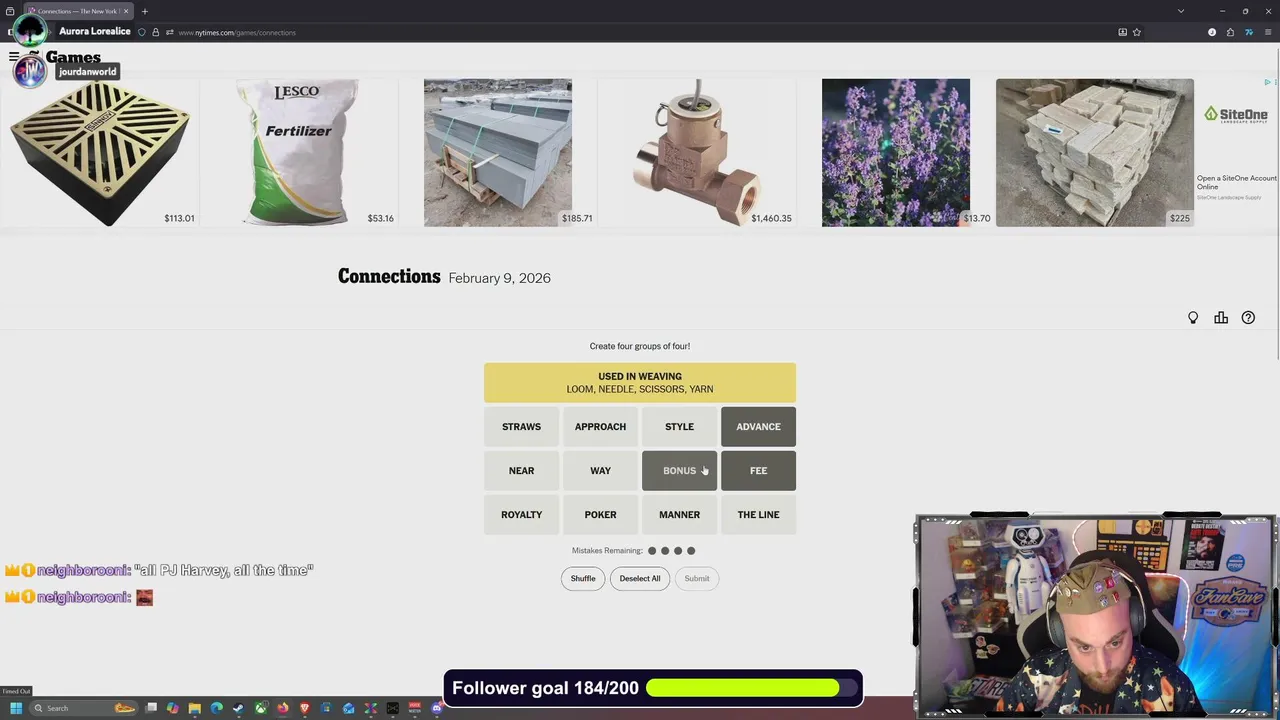Open Discord from the taskbar

point(437,708)
